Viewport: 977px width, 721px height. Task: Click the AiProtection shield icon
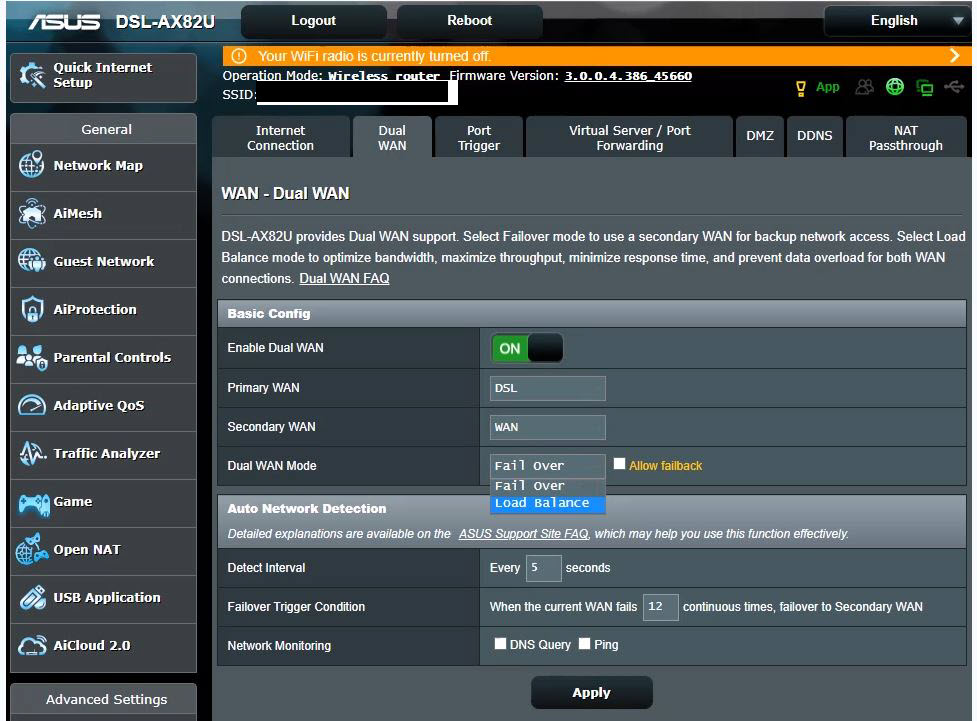[32, 309]
